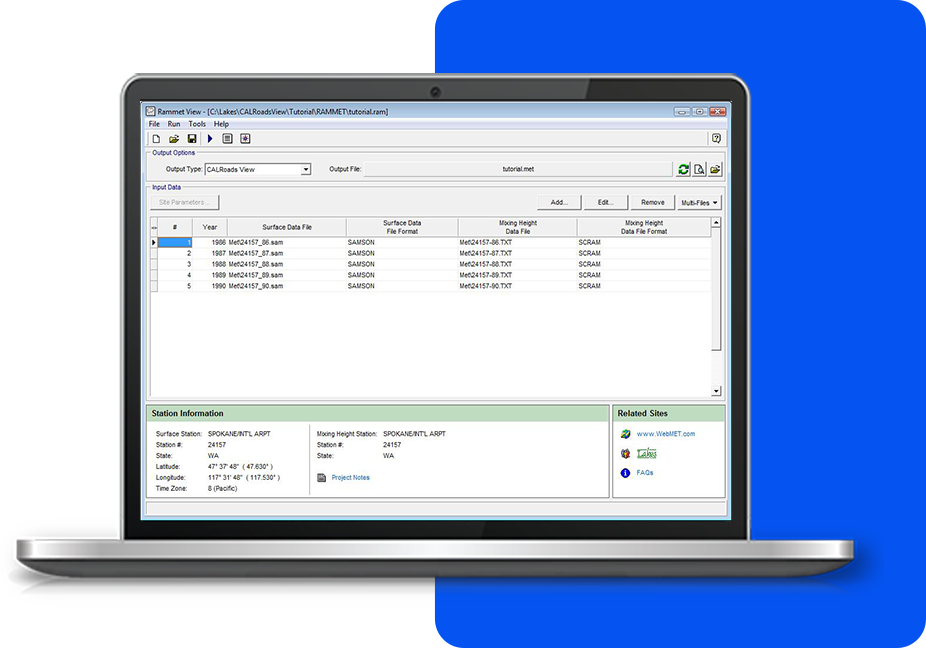
Task: Click the Met24157-86.TXT cell
Action: [x=517, y=243]
